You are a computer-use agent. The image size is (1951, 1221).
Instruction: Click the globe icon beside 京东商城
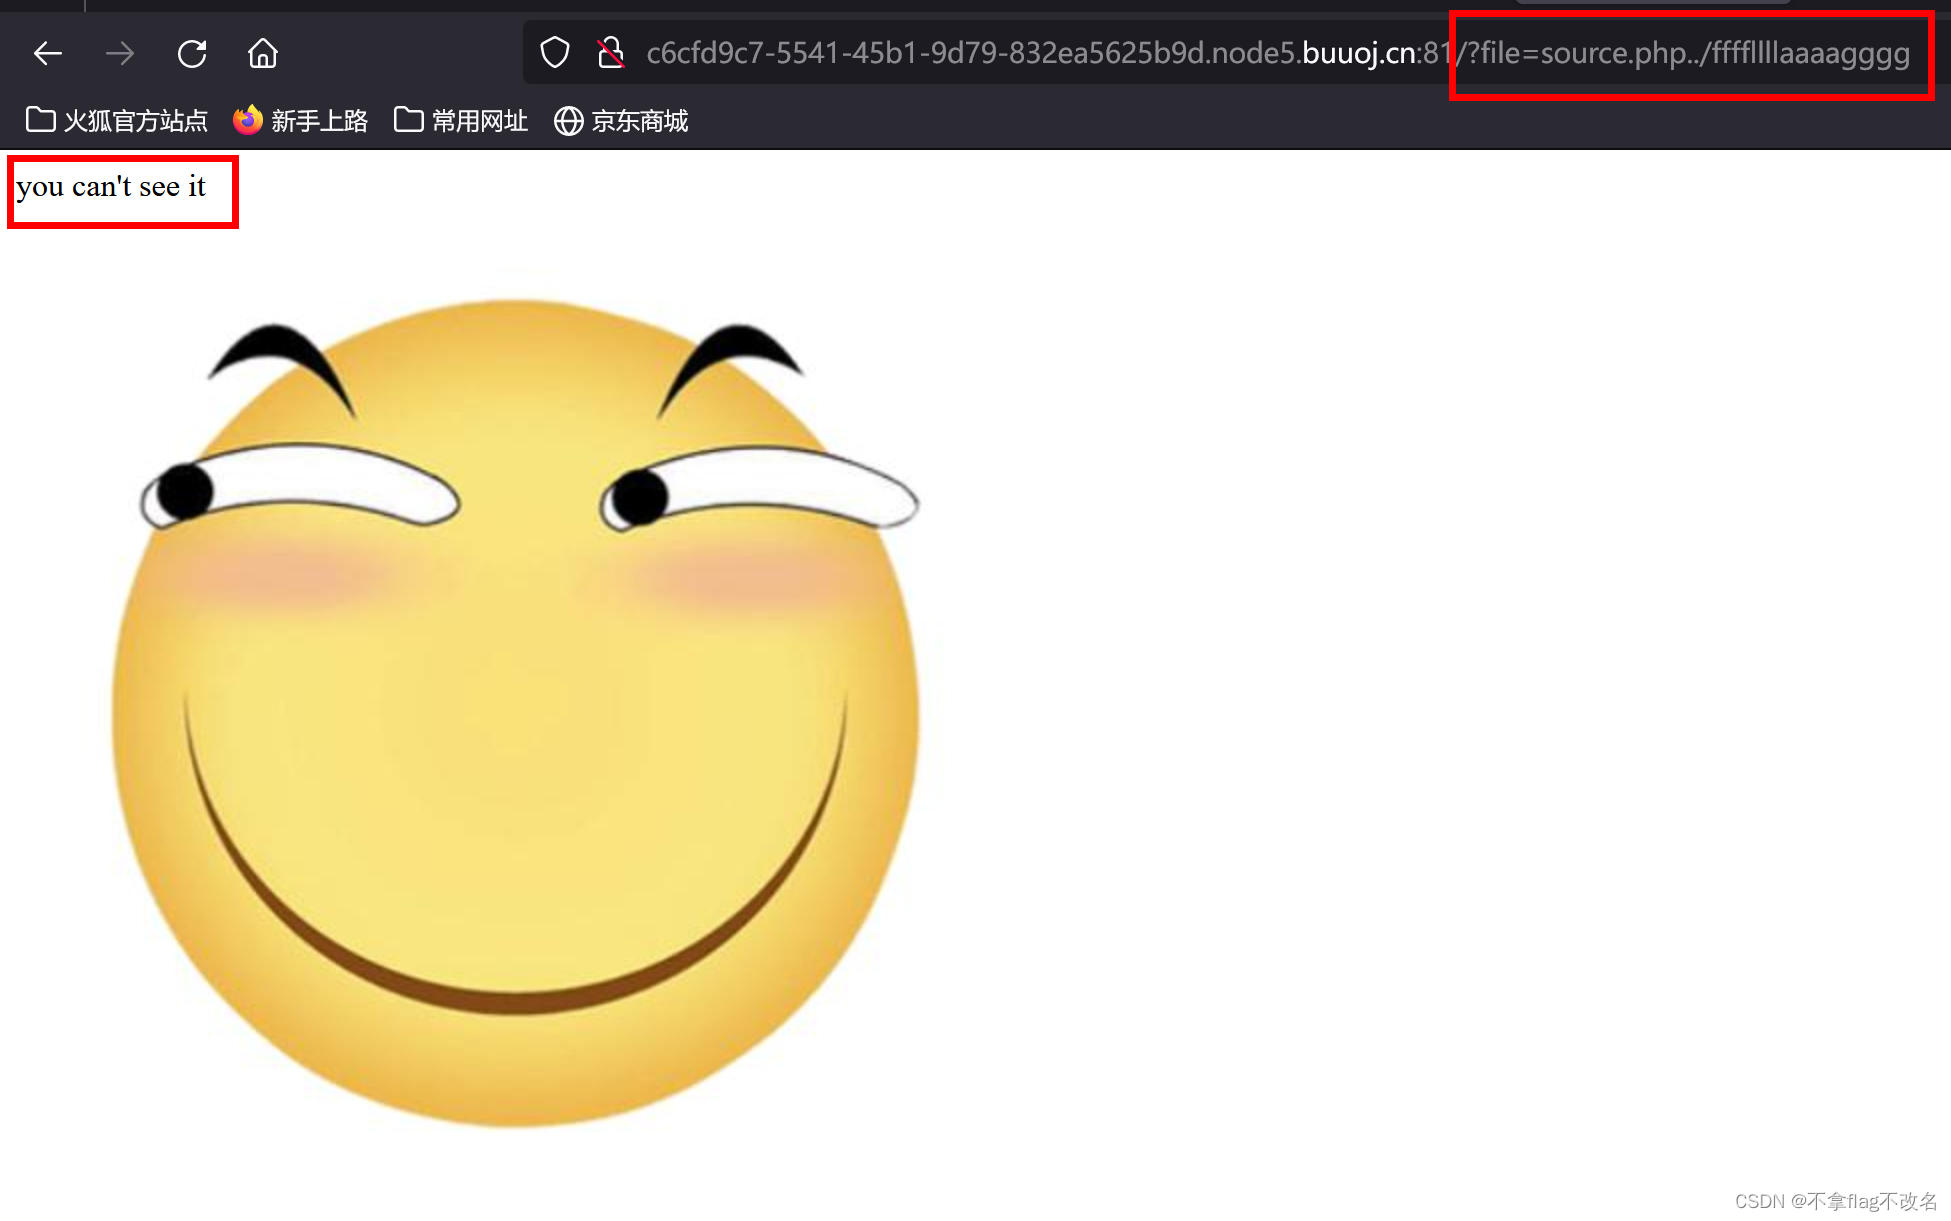568,121
